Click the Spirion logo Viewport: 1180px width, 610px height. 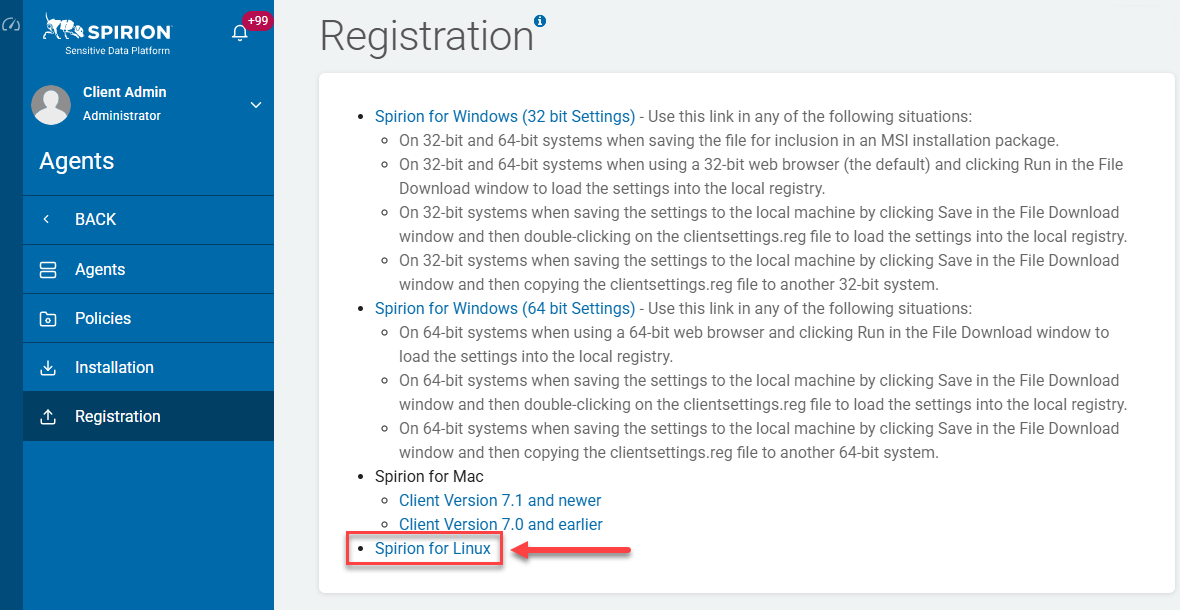[x=108, y=34]
